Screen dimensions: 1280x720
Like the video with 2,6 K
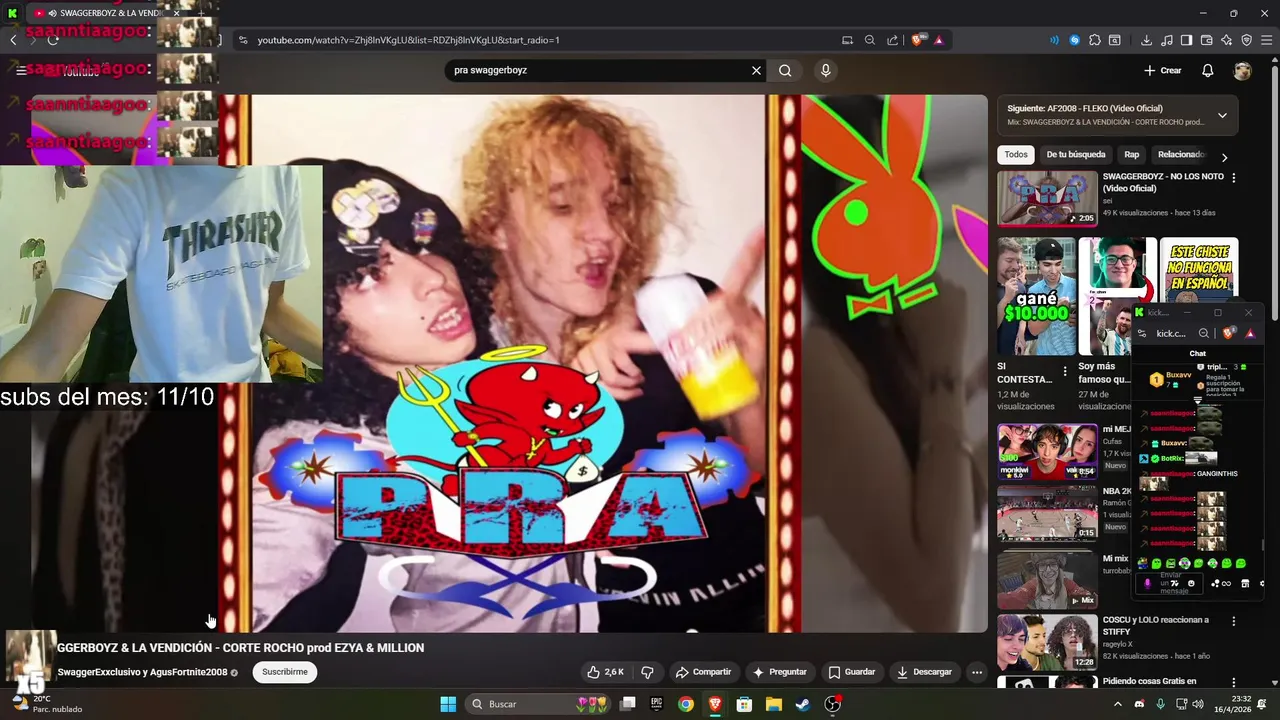click(606, 672)
